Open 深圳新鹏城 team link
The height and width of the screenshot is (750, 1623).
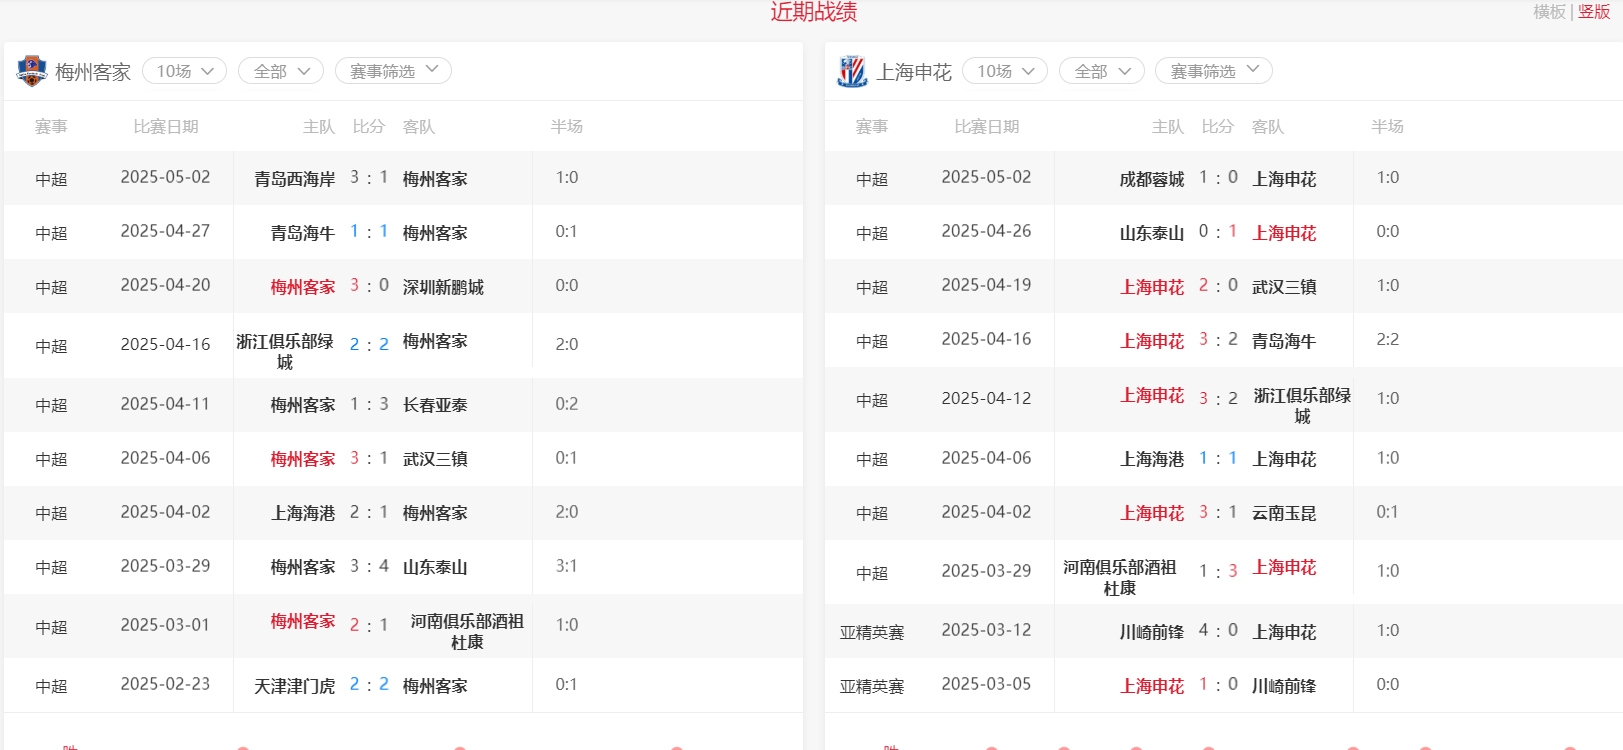[443, 287]
